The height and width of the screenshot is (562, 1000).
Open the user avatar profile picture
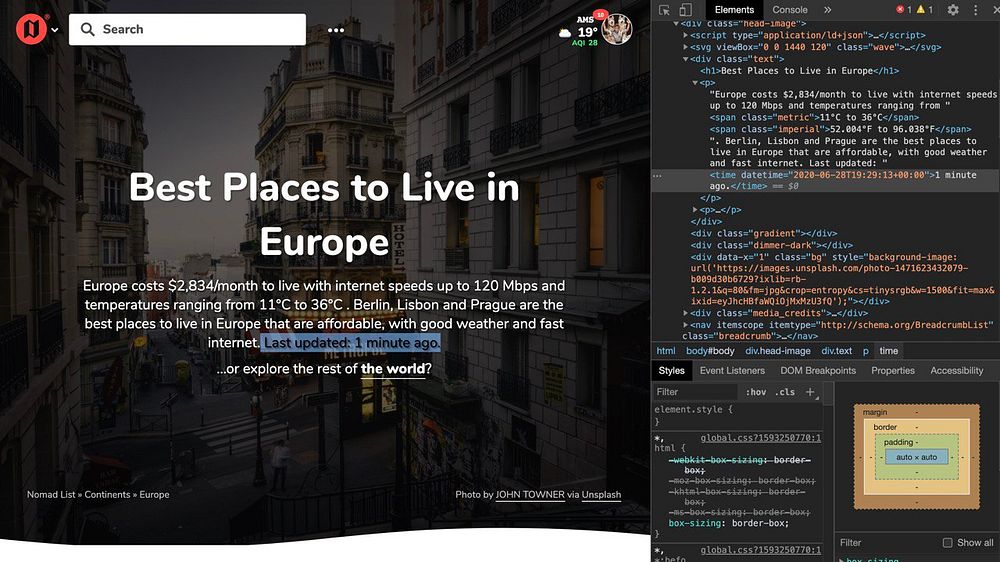pos(617,29)
